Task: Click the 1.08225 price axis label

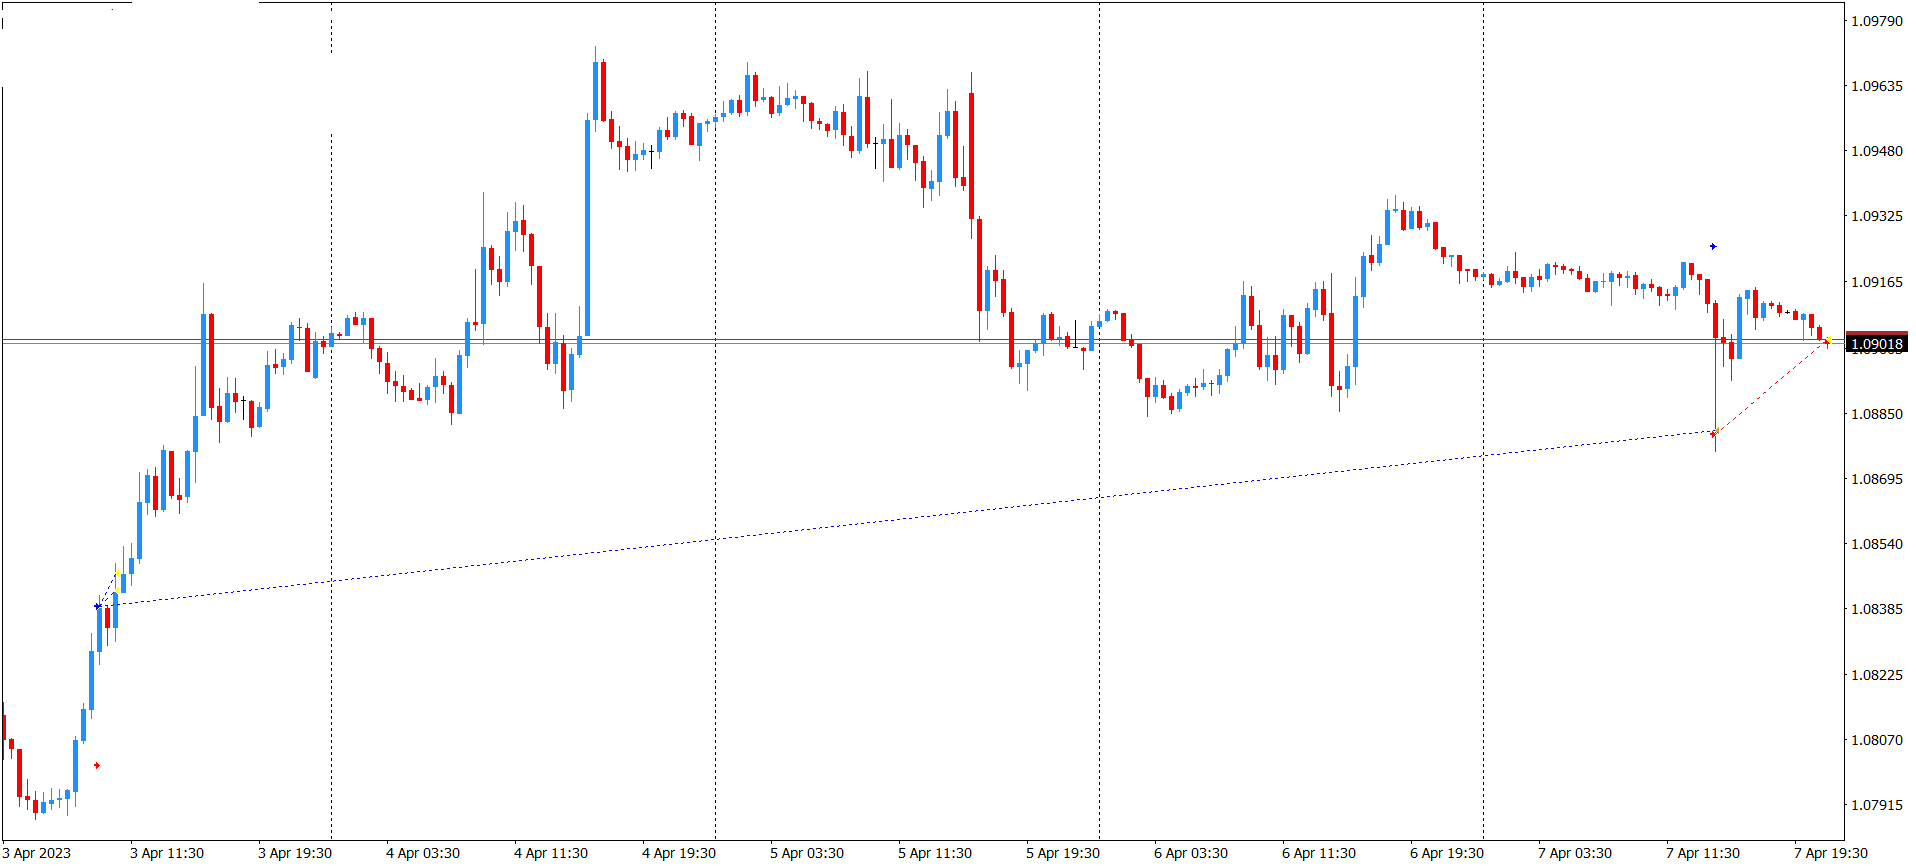Action: [1877, 675]
